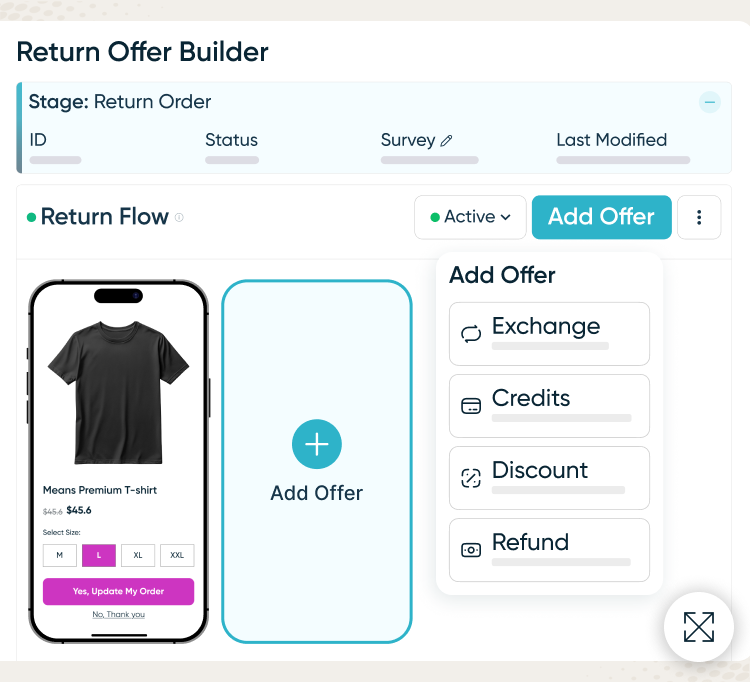750x682 pixels.
Task: Click the info icon next to Return Flow
Action: pos(179,217)
